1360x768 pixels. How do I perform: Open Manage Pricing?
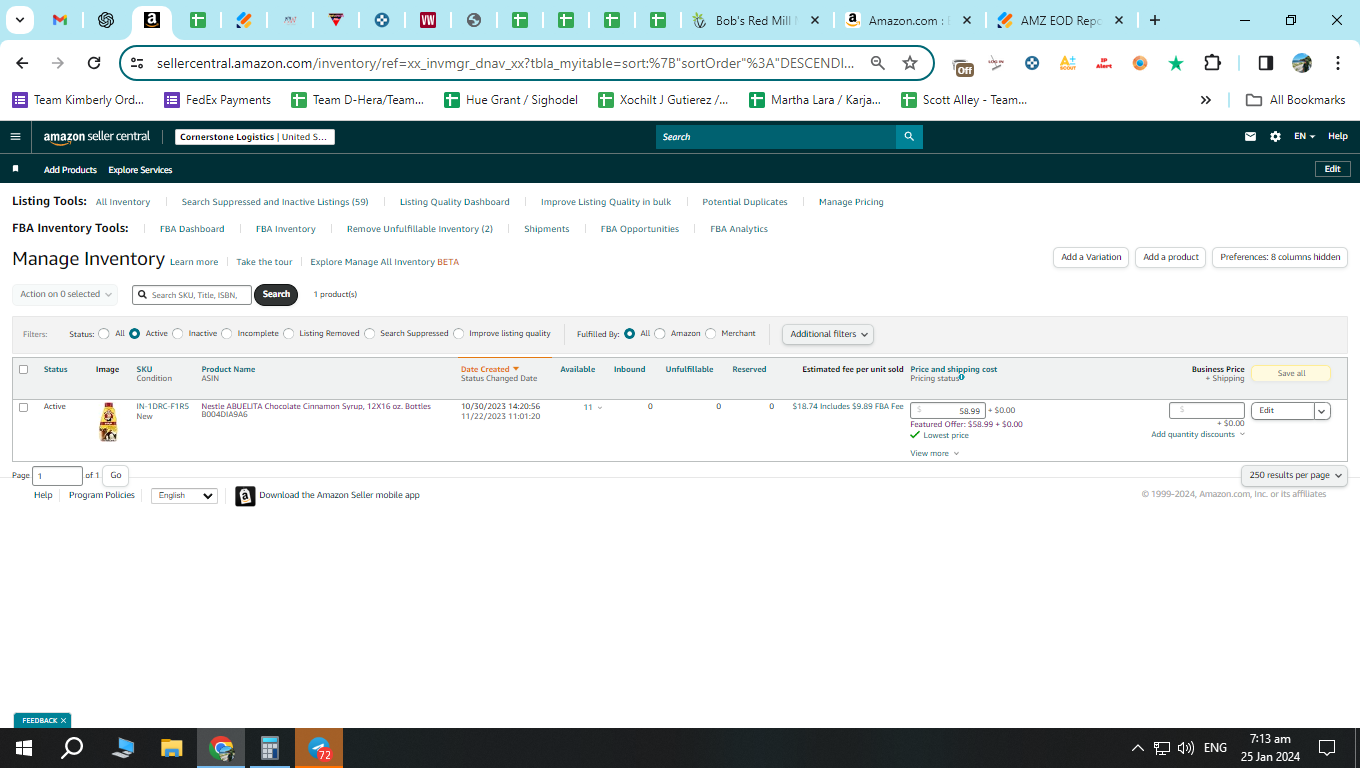click(x=851, y=202)
